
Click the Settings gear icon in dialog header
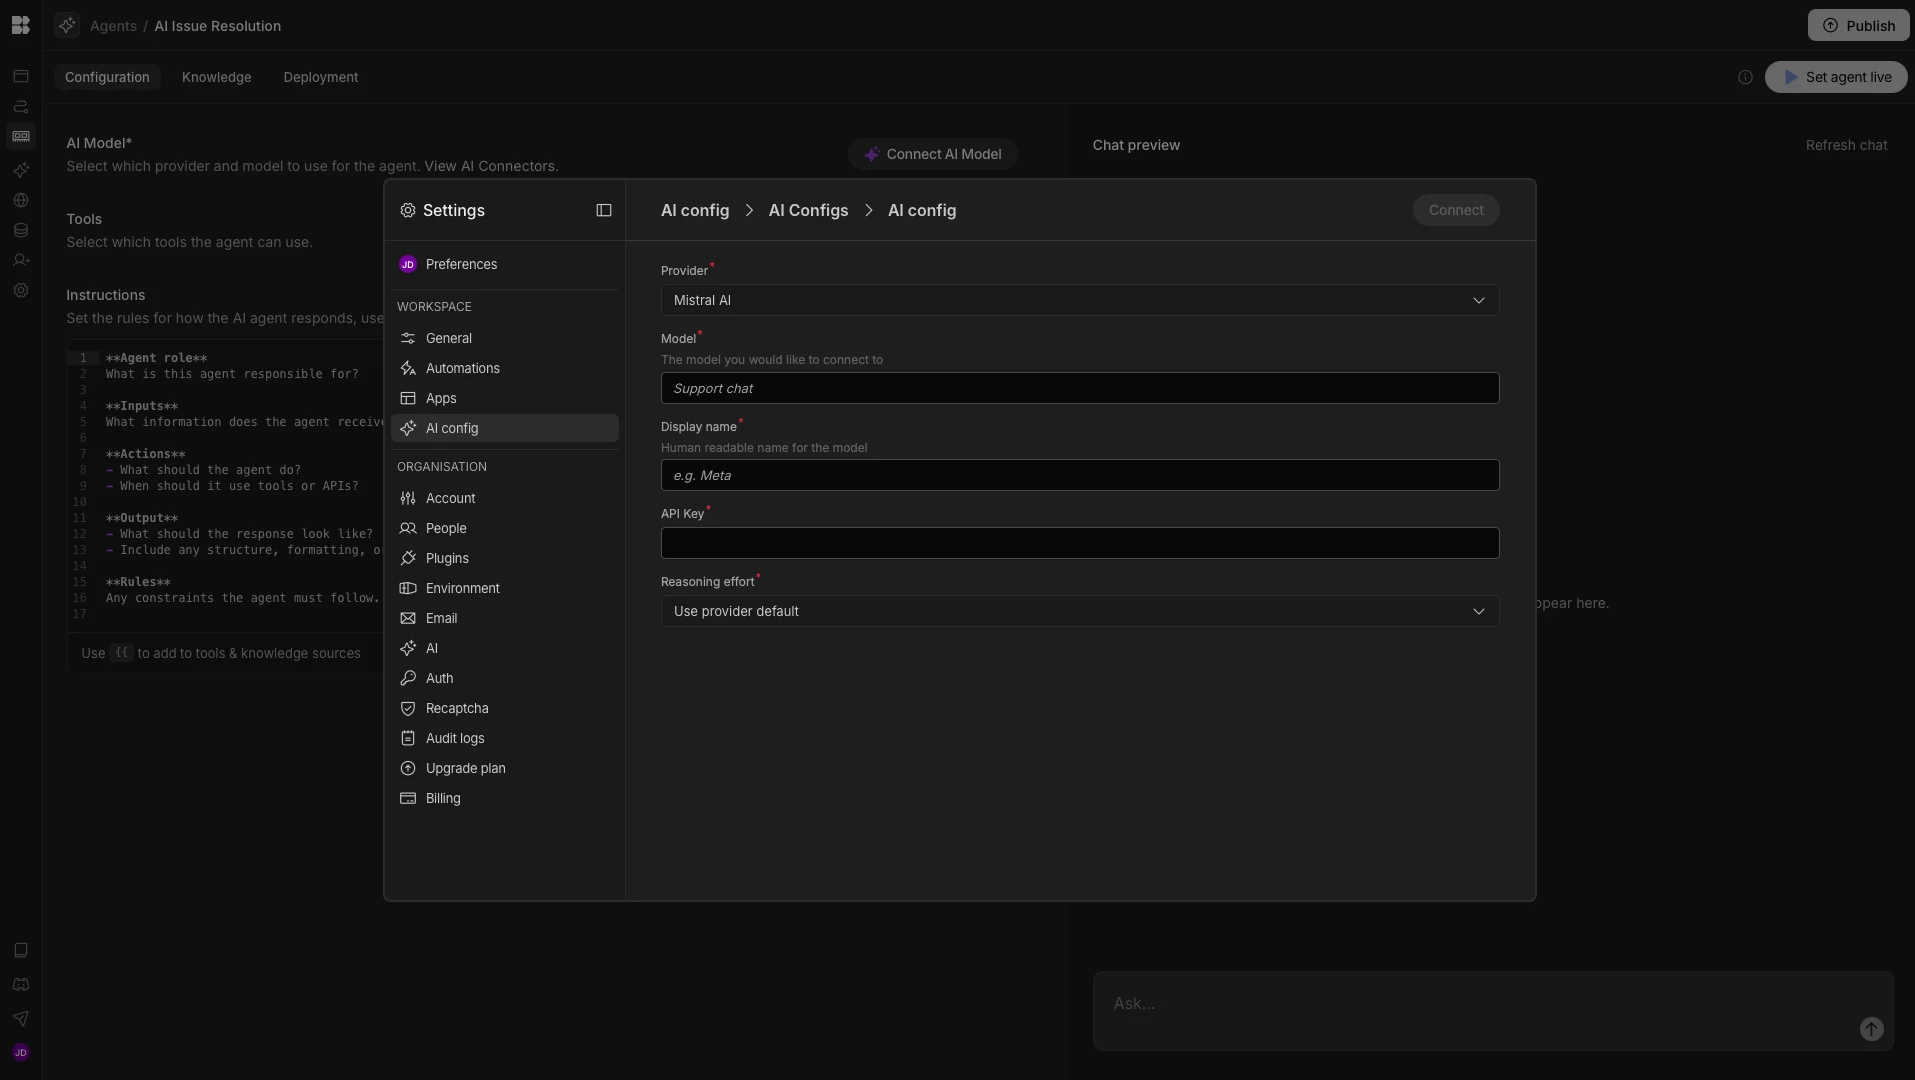pos(408,210)
